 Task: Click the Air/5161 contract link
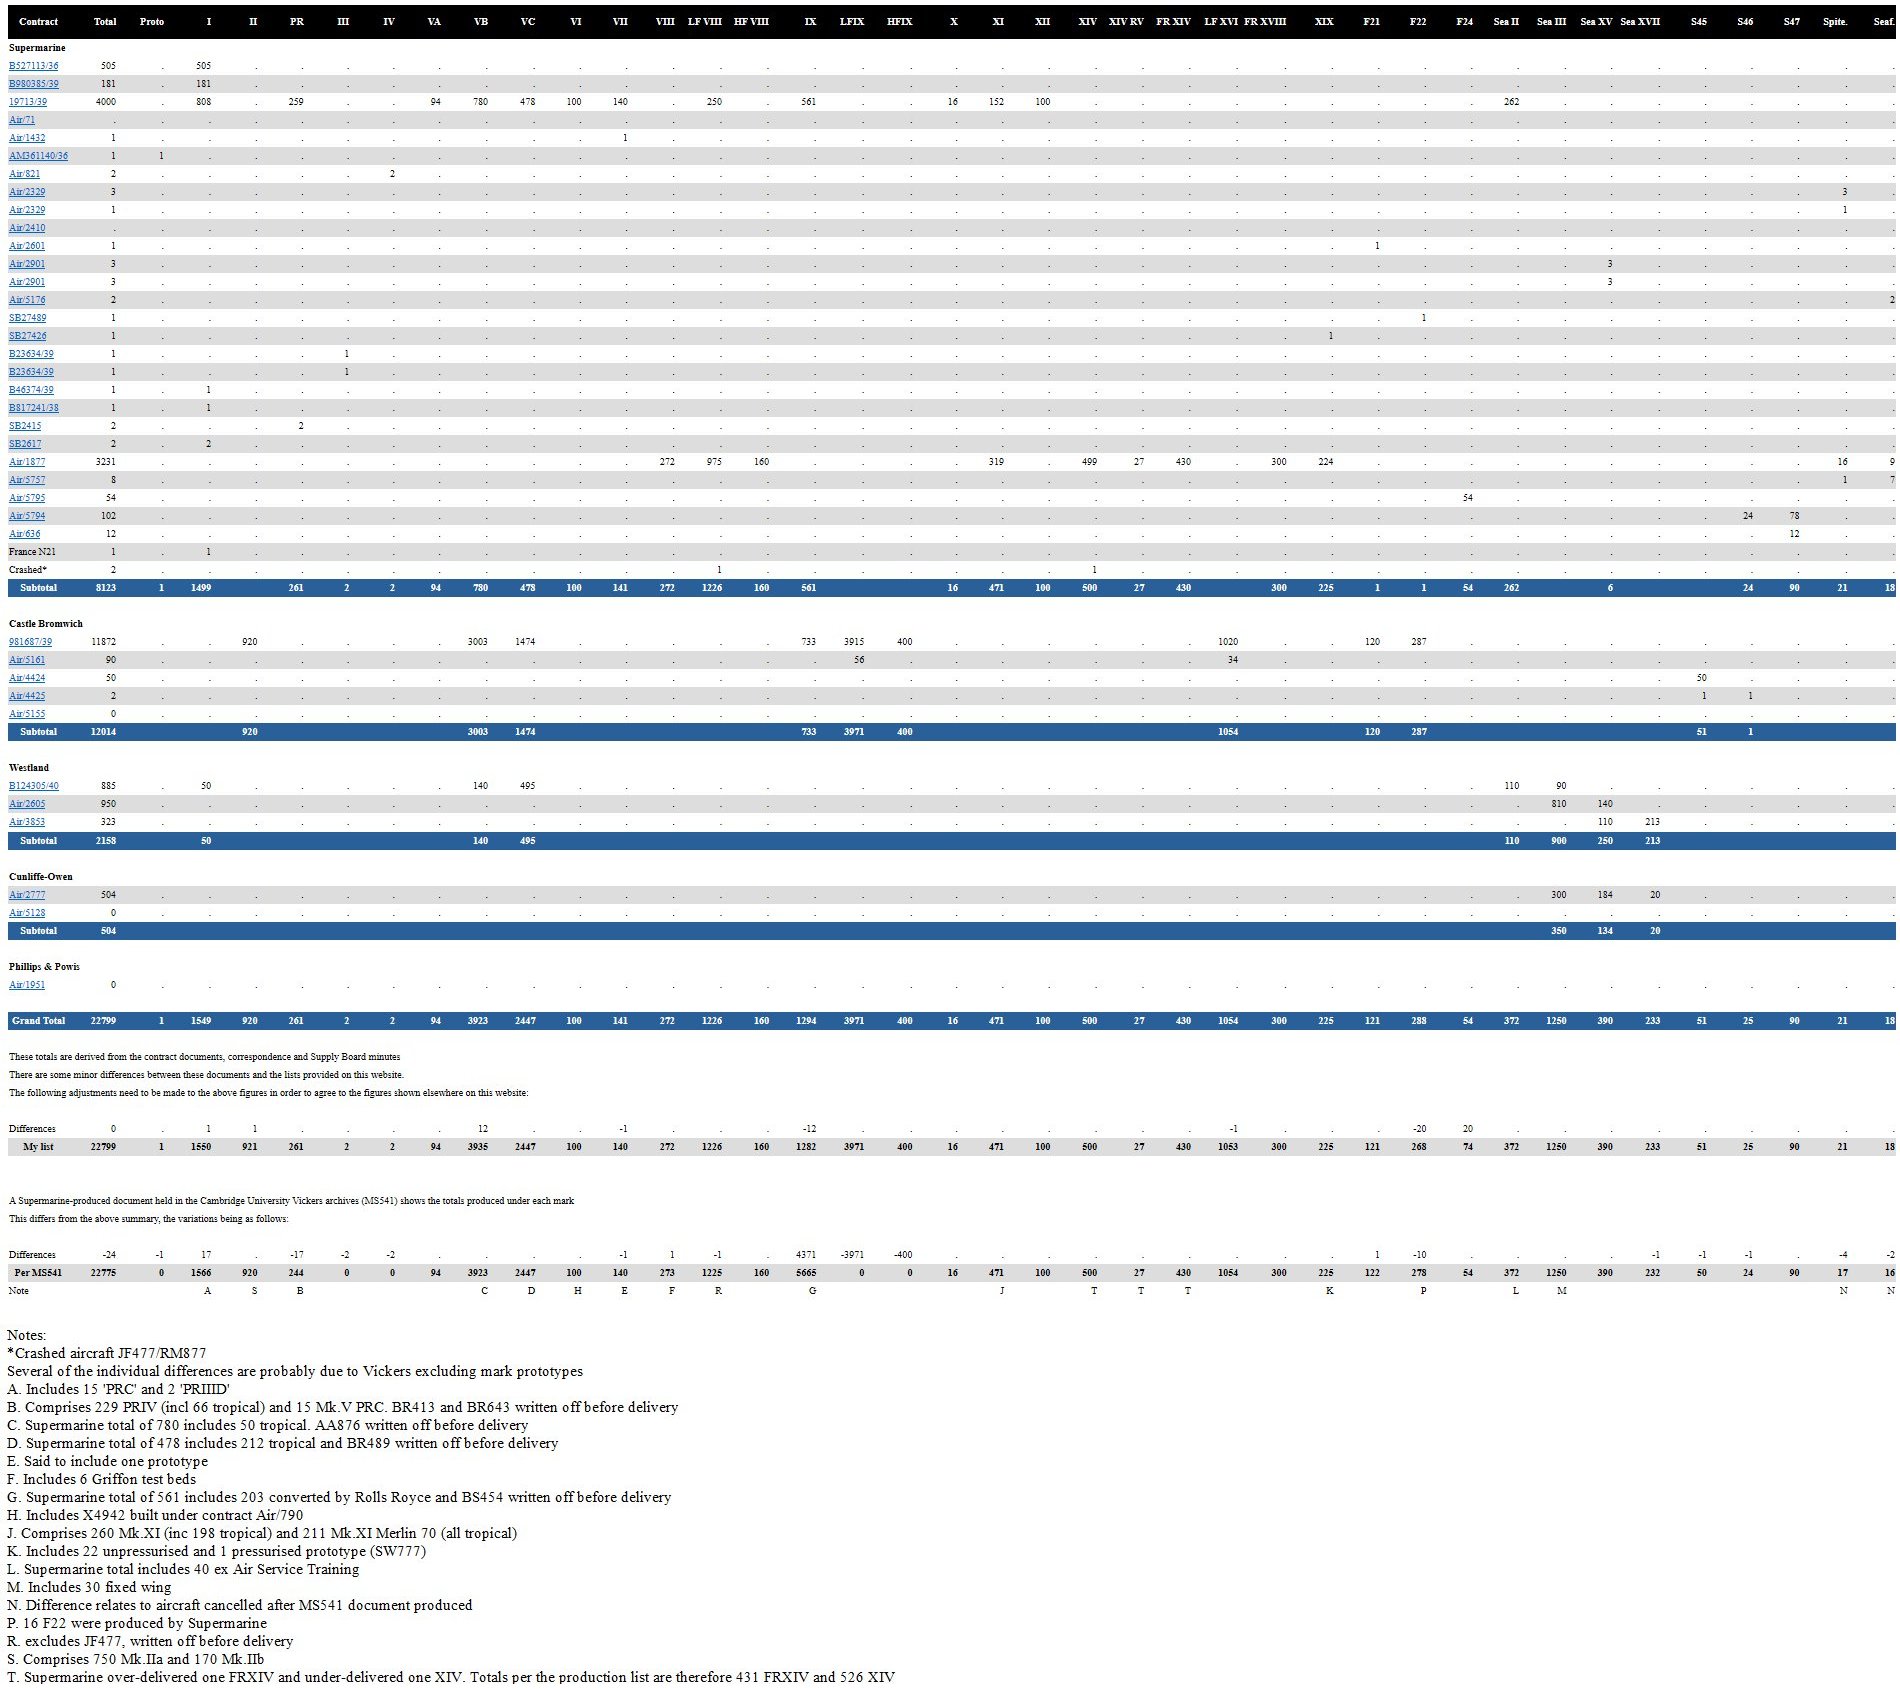tap(26, 660)
